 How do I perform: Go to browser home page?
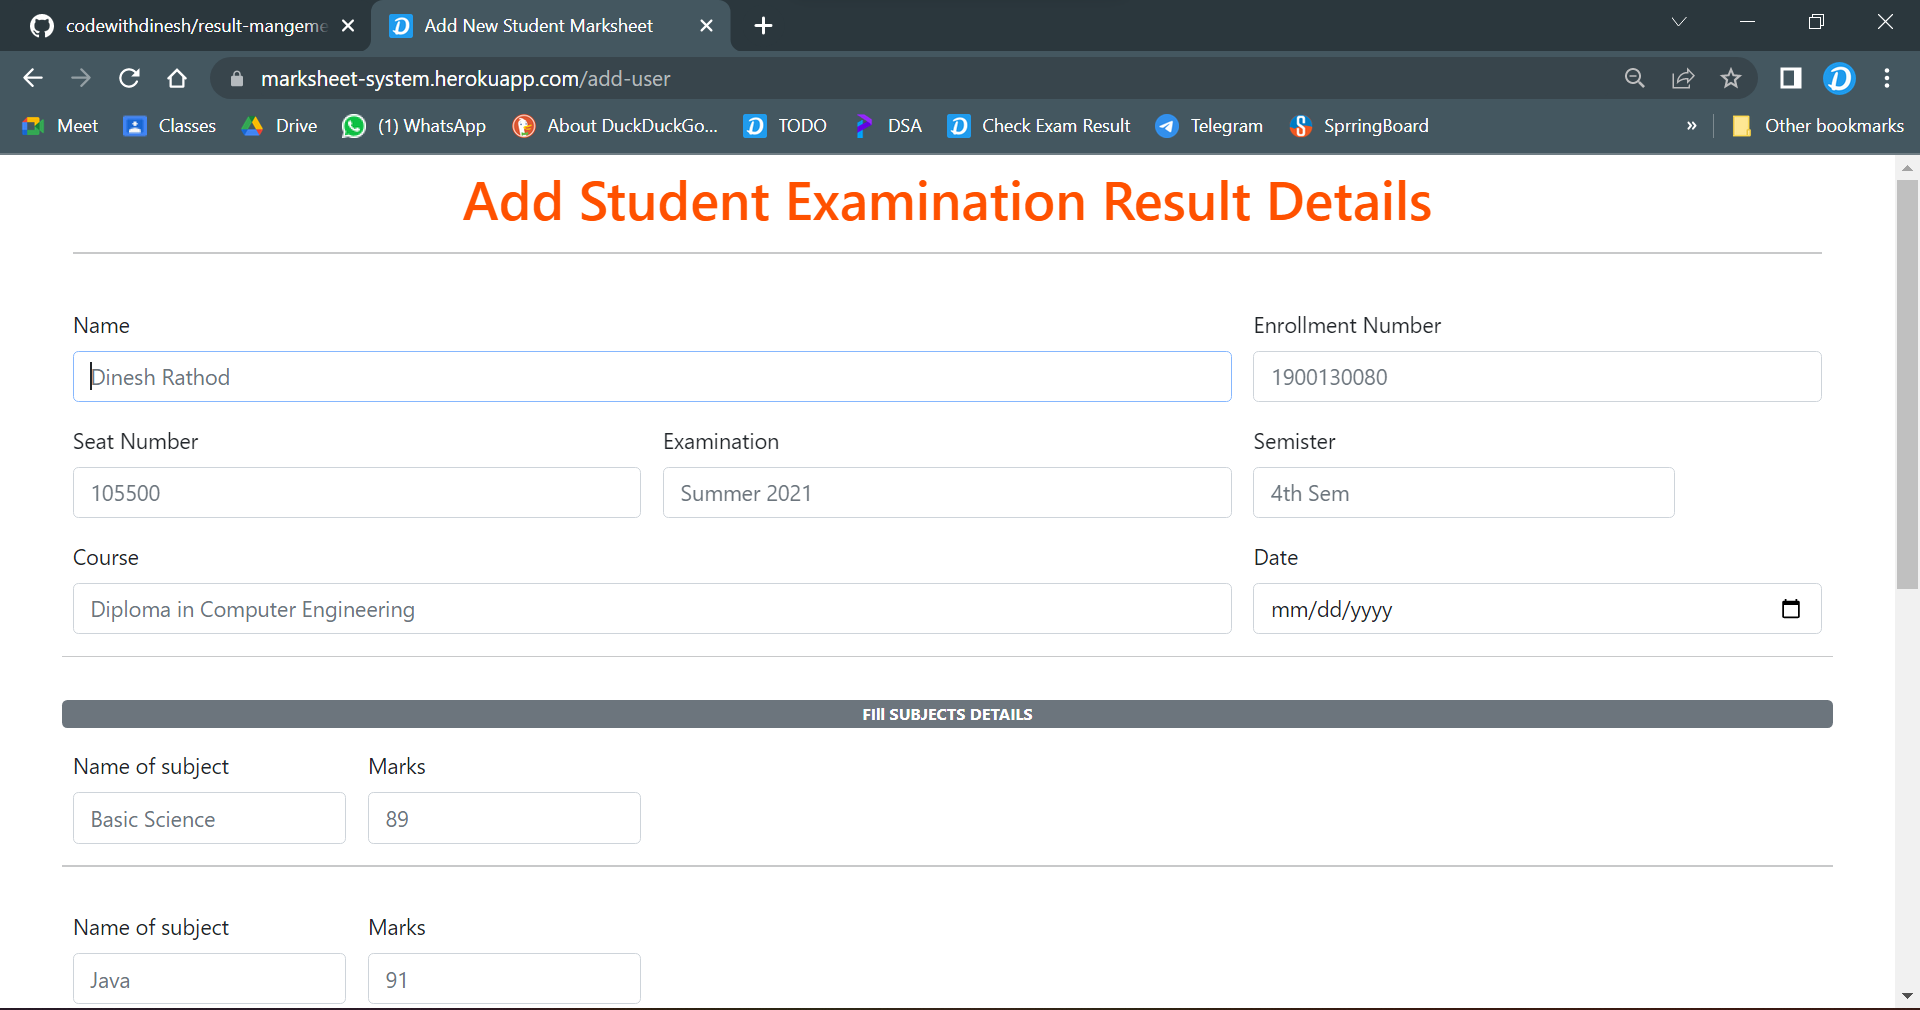pos(177,78)
